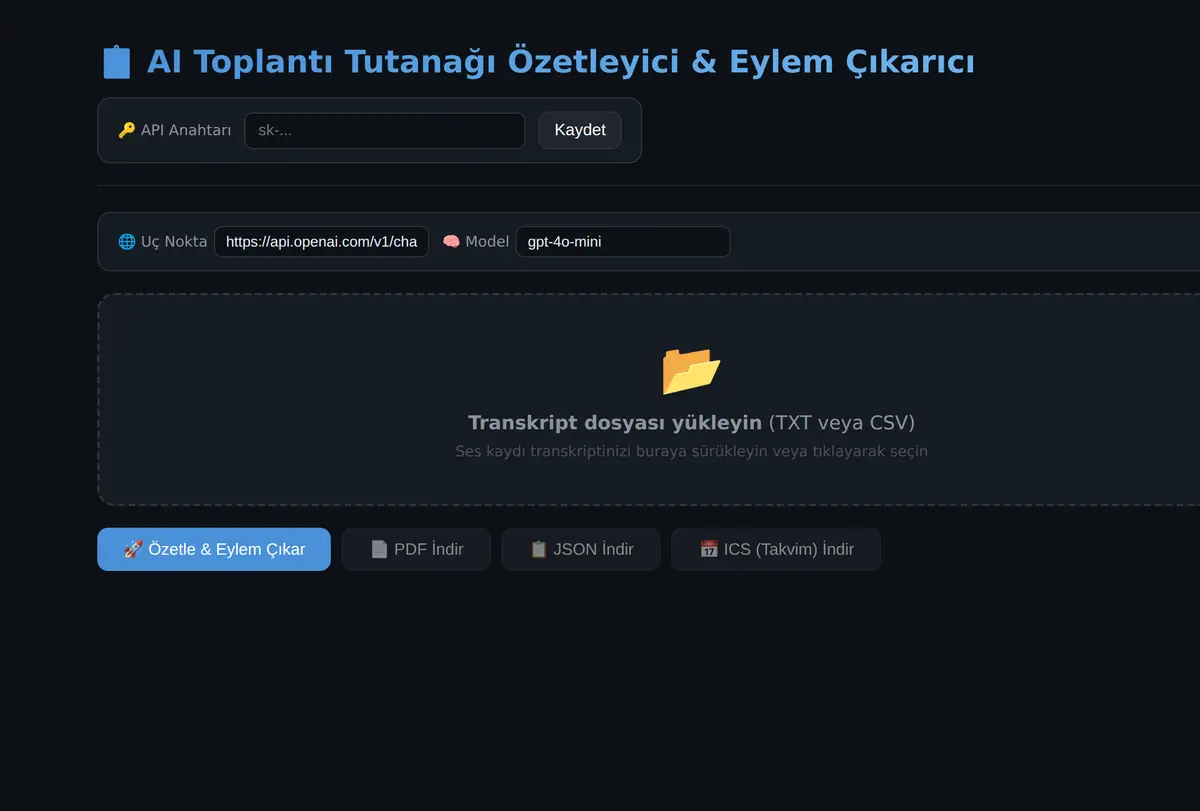
Task: Click the "Transkript dosyası yükleyin" text
Action: click(615, 422)
